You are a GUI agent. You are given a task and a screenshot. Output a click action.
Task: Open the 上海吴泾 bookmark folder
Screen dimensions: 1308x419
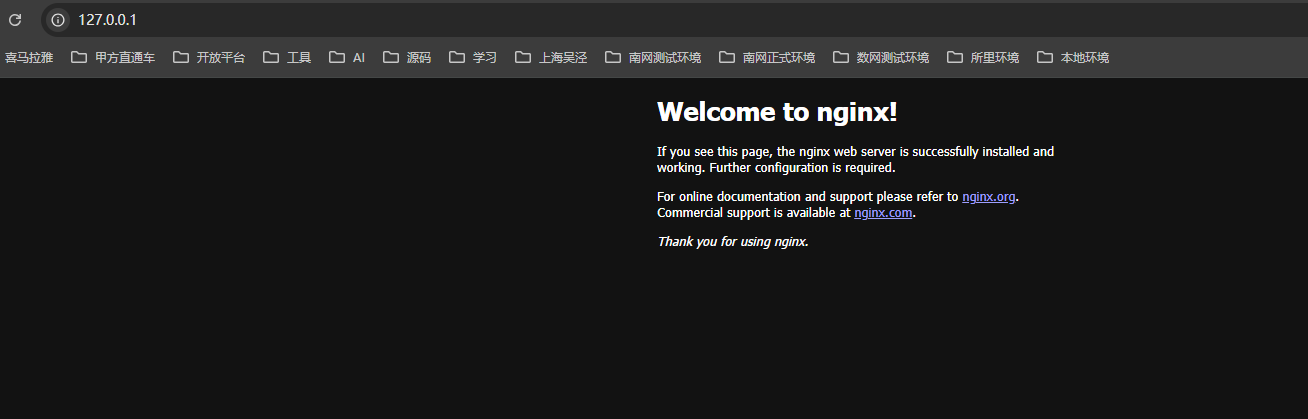tap(551, 58)
